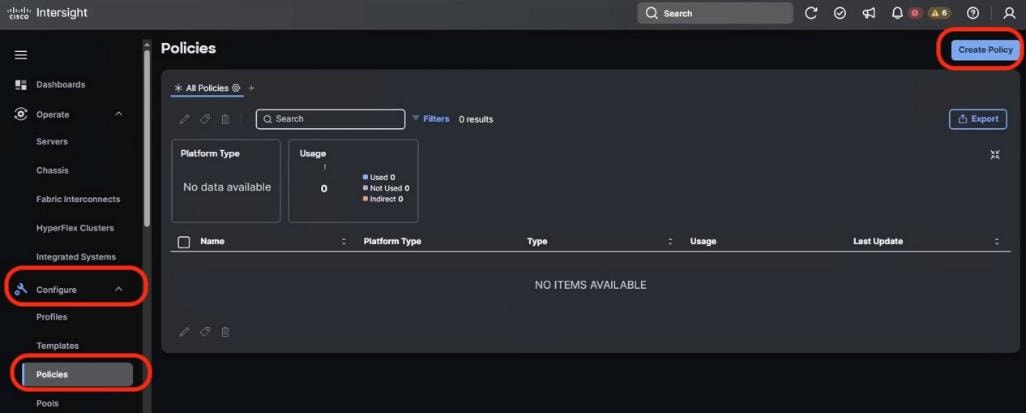Screen dimensions: 1026x413
Task: Click the Not Used legend swatch
Action: (365, 188)
